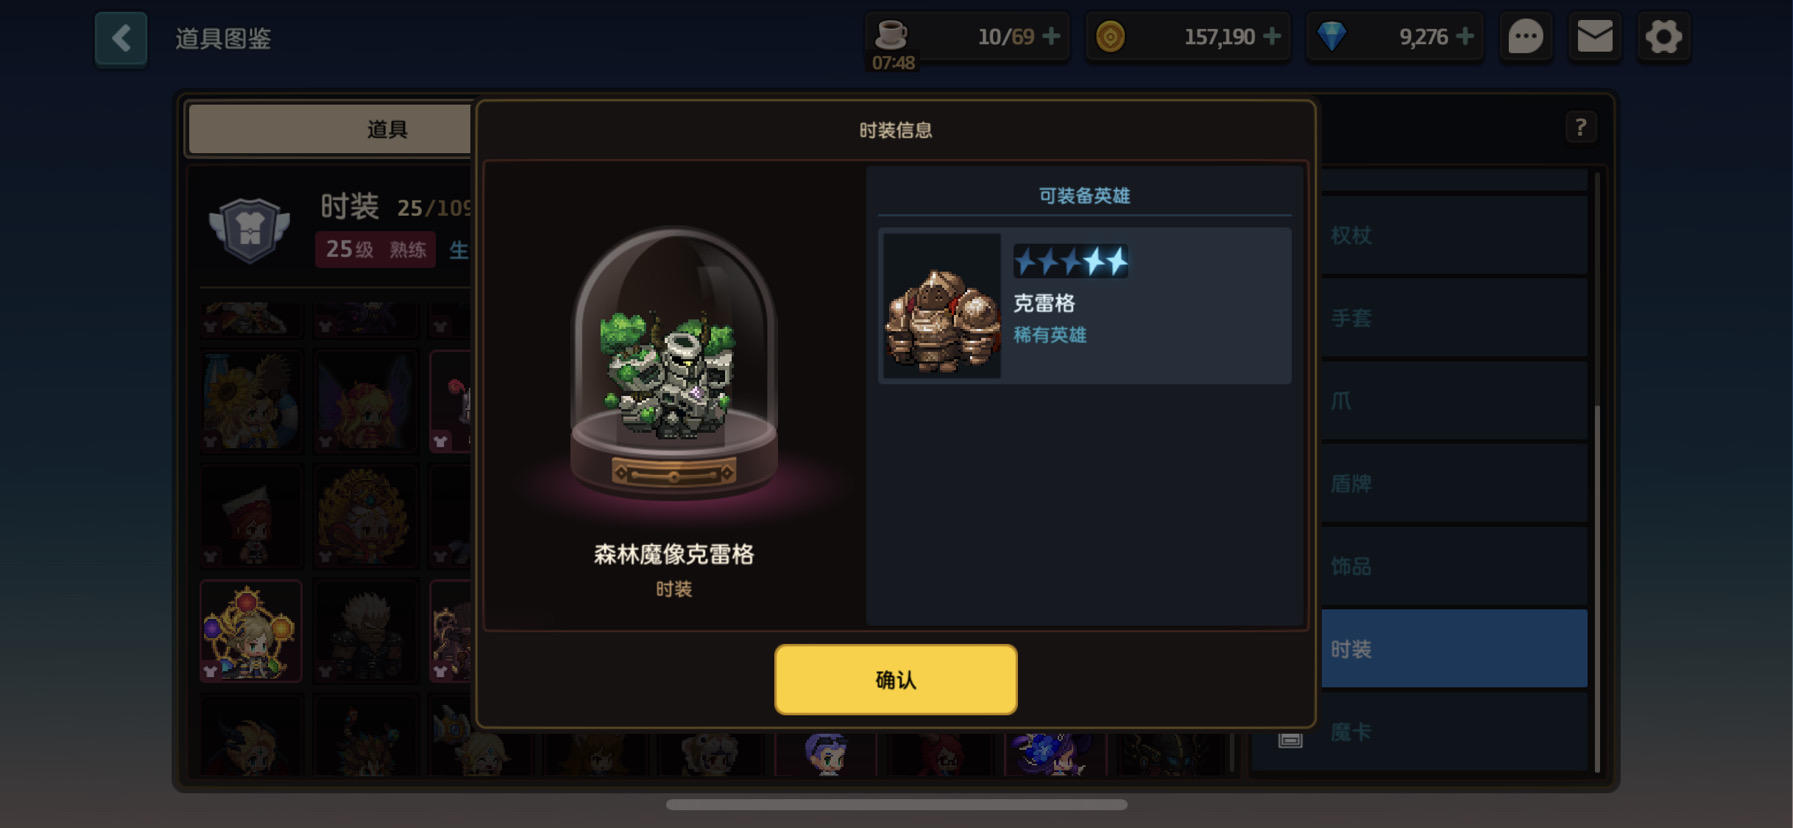Add coffee stamina with plus icon
1793x828 pixels.
click(1051, 36)
